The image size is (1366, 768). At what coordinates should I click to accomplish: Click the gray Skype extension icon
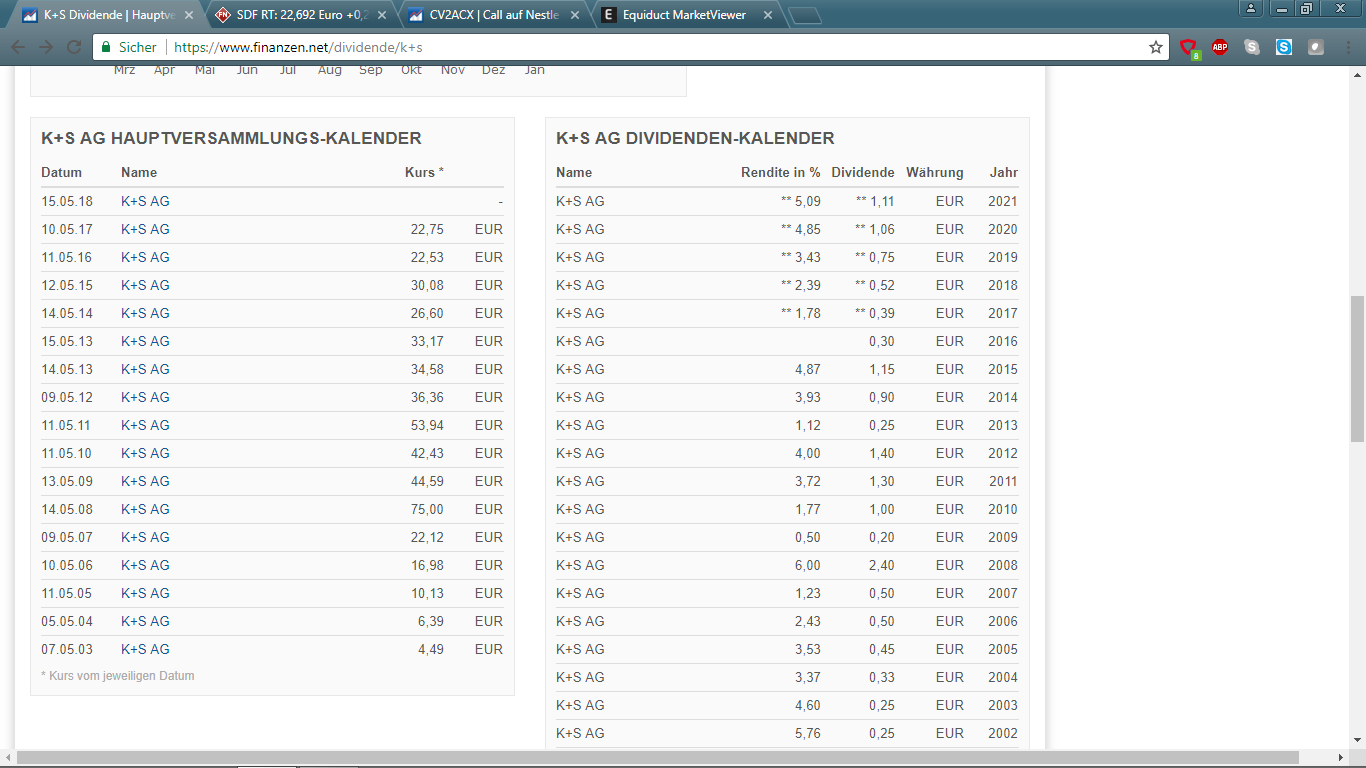(x=1252, y=47)
